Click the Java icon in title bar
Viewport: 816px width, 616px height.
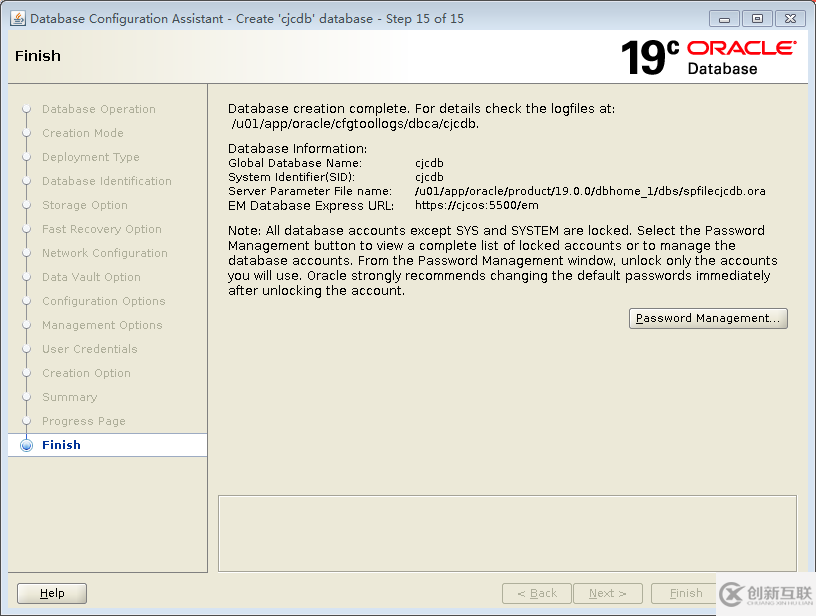point(17,19)
